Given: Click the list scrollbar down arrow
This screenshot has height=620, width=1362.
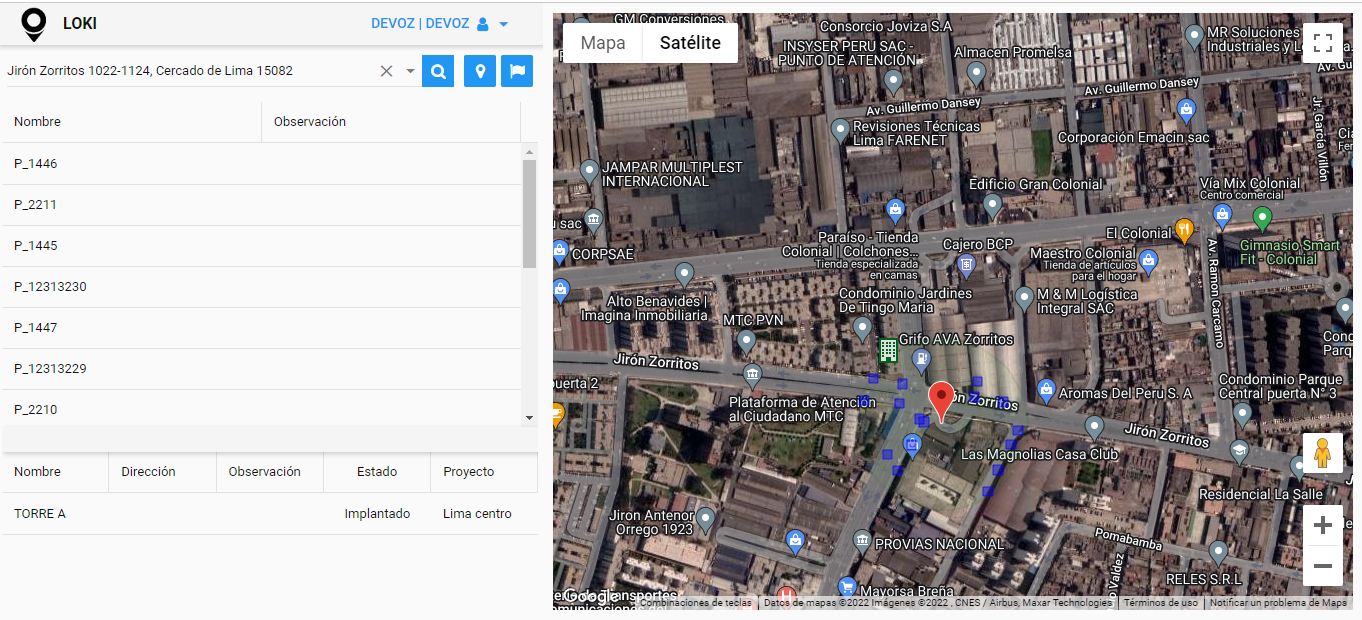Looking at the screenshot, I should coord(529,417).
